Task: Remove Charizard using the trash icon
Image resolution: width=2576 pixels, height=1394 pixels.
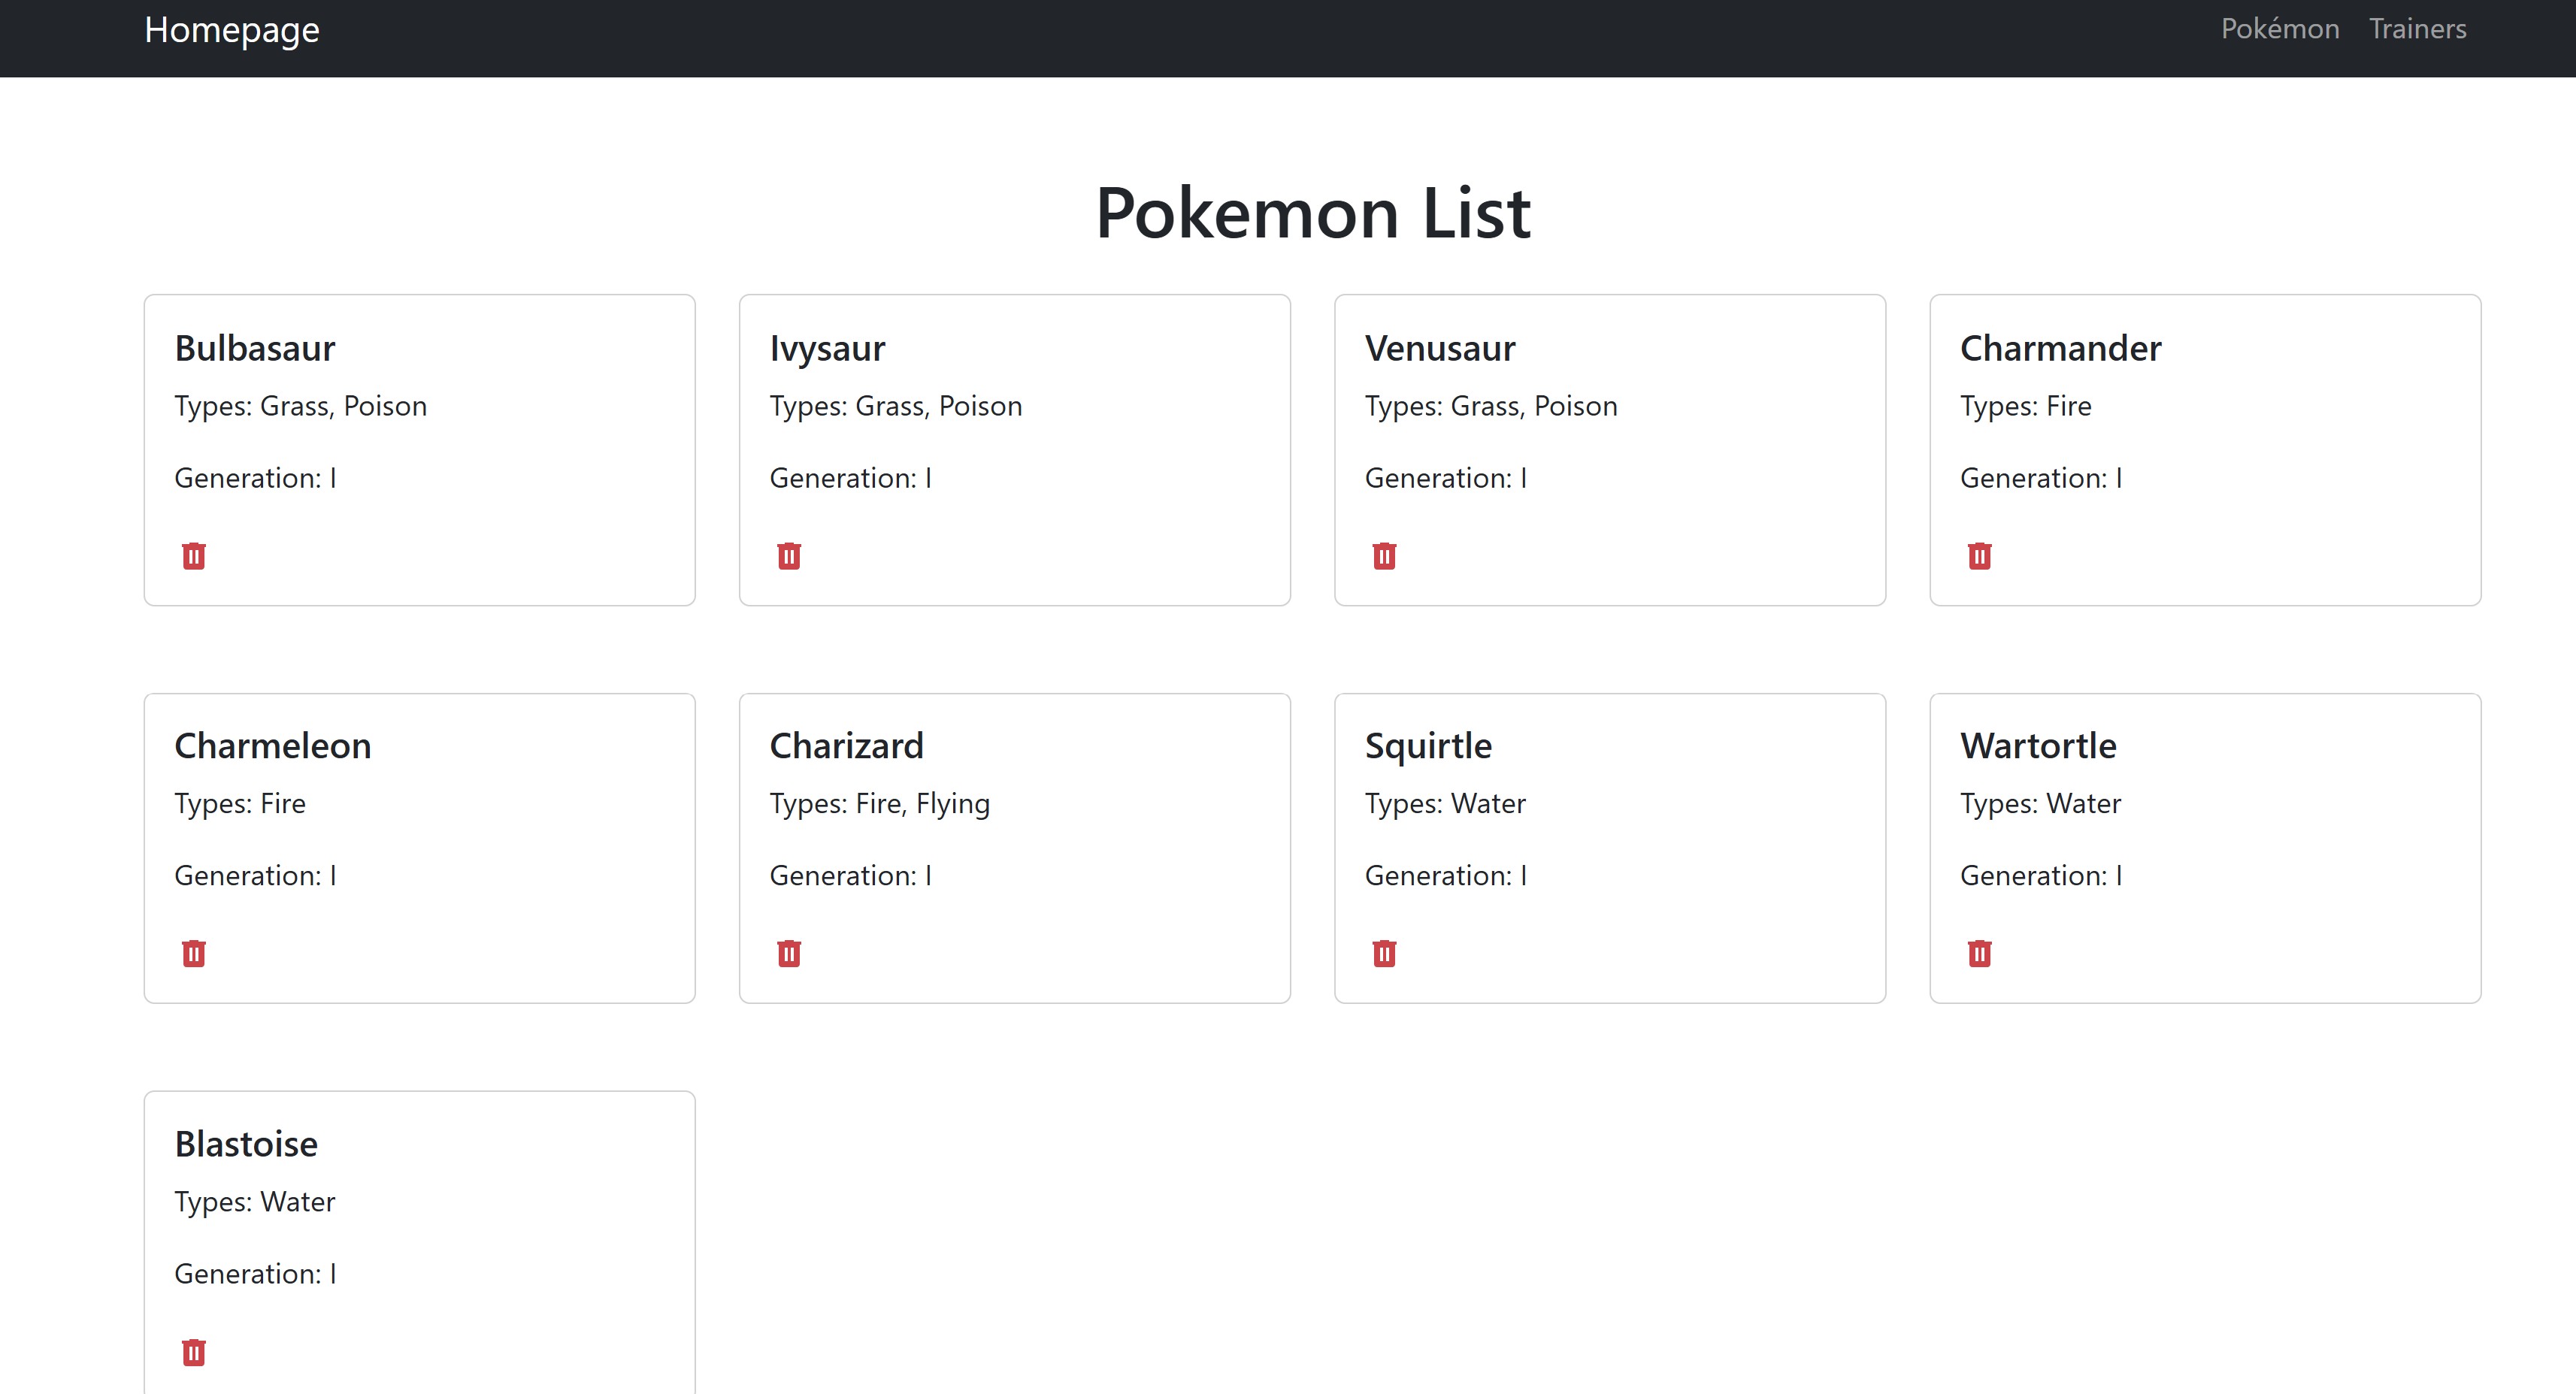Action: 788,953
